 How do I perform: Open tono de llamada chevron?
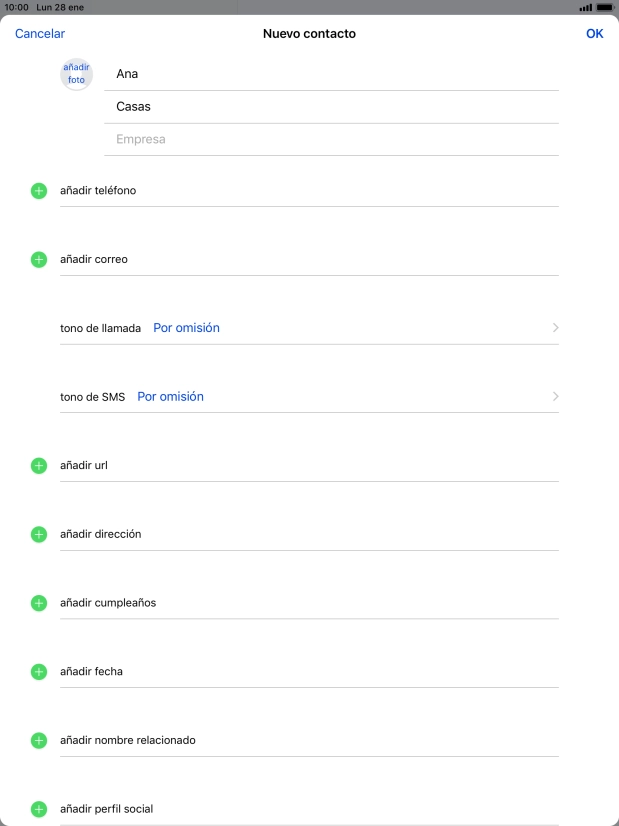(x=555, y=328)
